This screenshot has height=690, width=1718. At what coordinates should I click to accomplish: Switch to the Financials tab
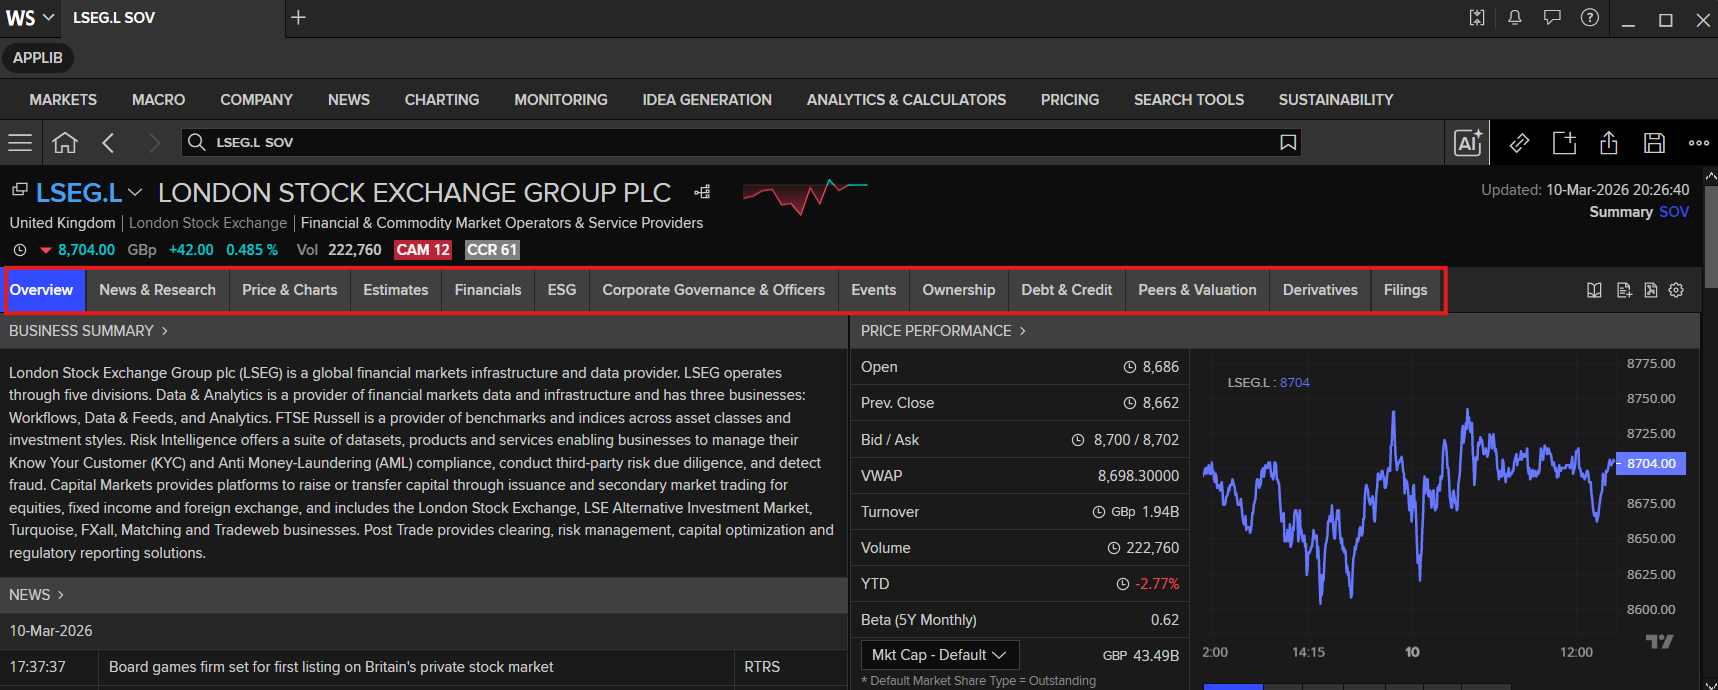488,290
